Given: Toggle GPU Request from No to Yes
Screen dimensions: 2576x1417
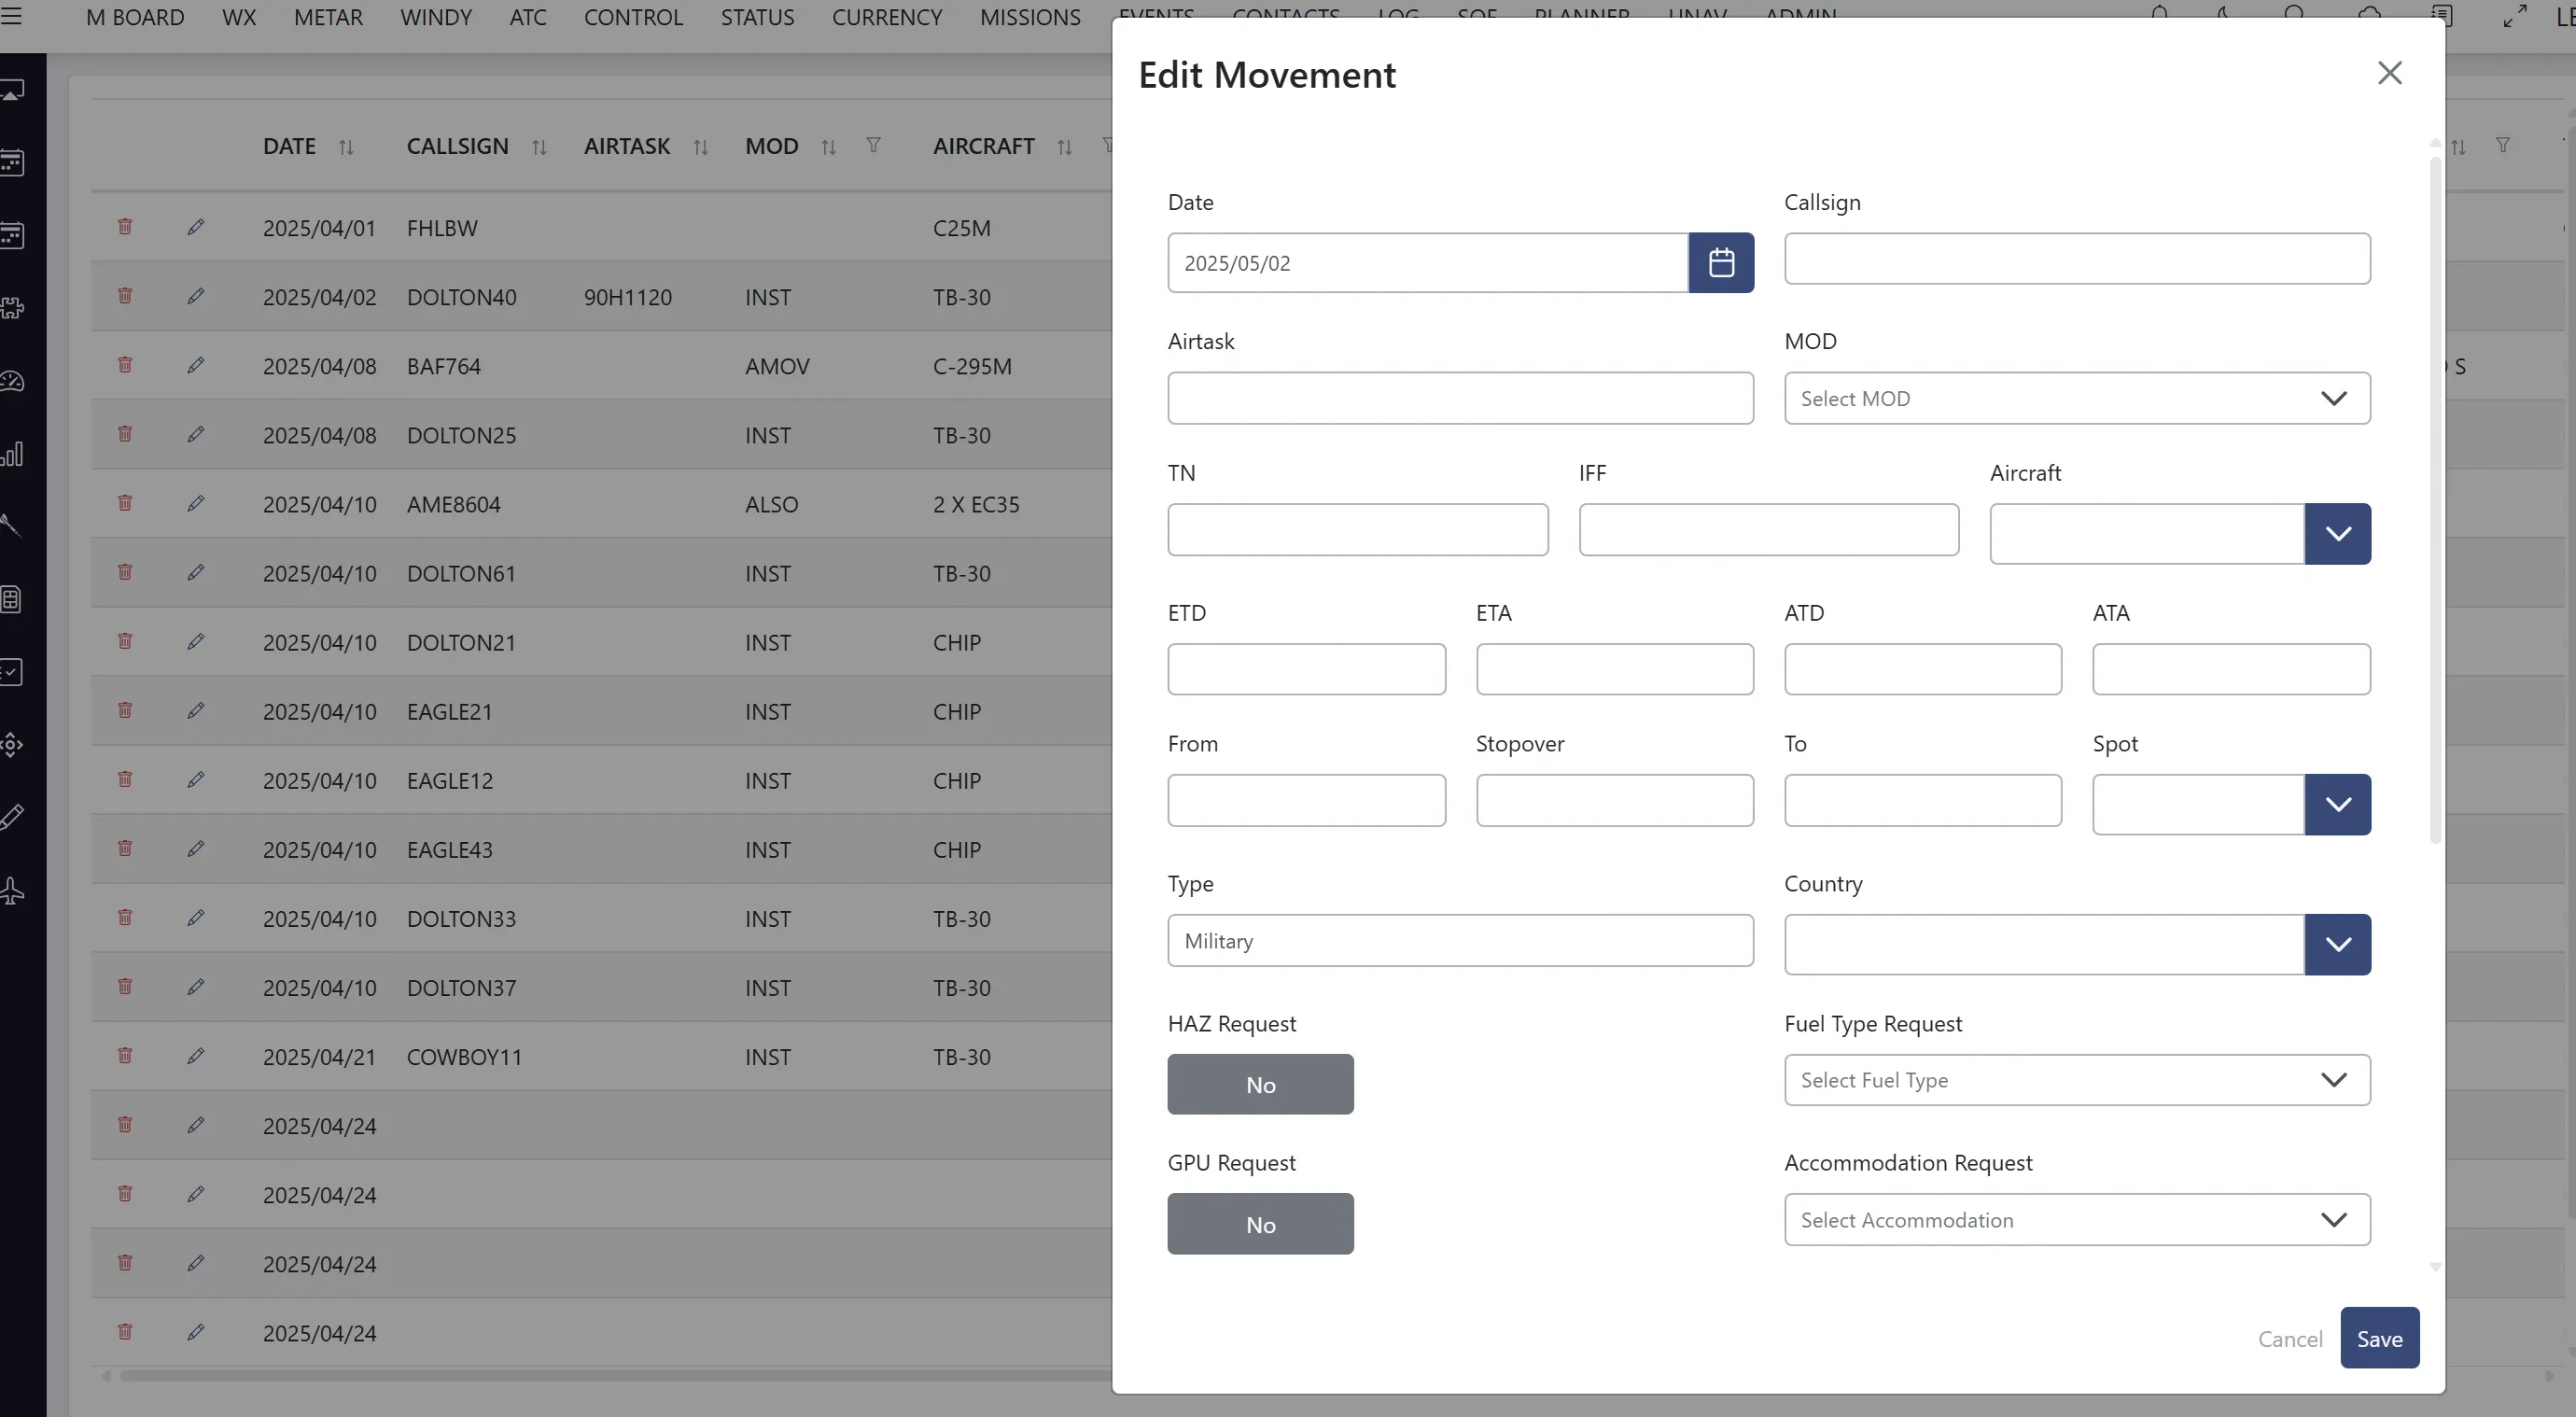Looking at the screenshot, I should 1260,1223.
